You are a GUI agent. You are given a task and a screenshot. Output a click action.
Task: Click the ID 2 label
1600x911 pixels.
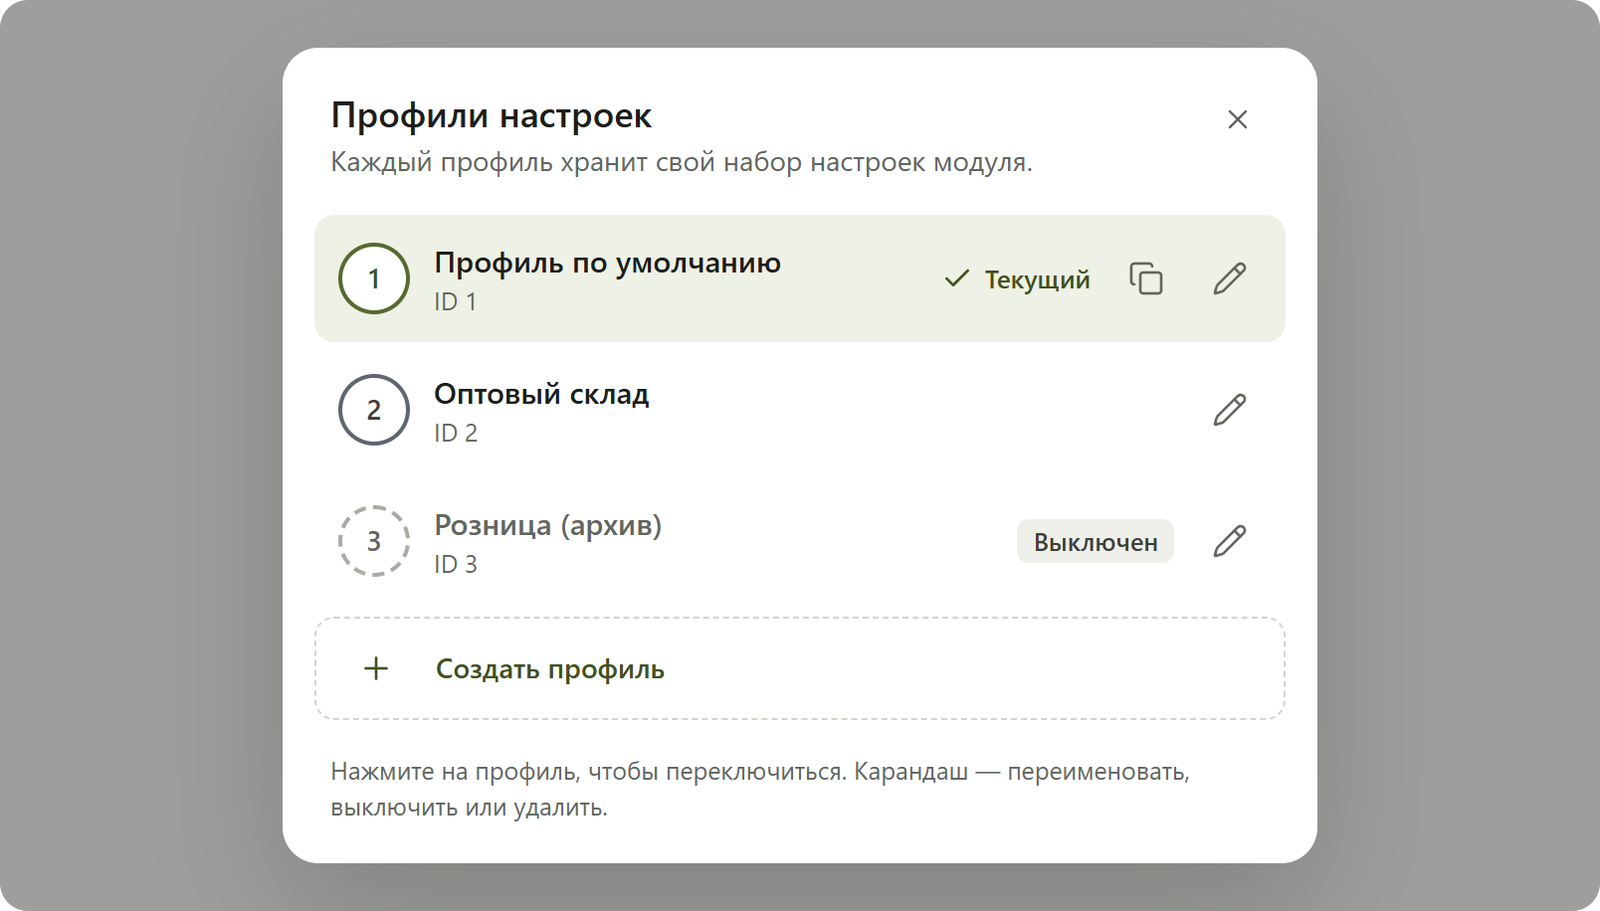456,433
